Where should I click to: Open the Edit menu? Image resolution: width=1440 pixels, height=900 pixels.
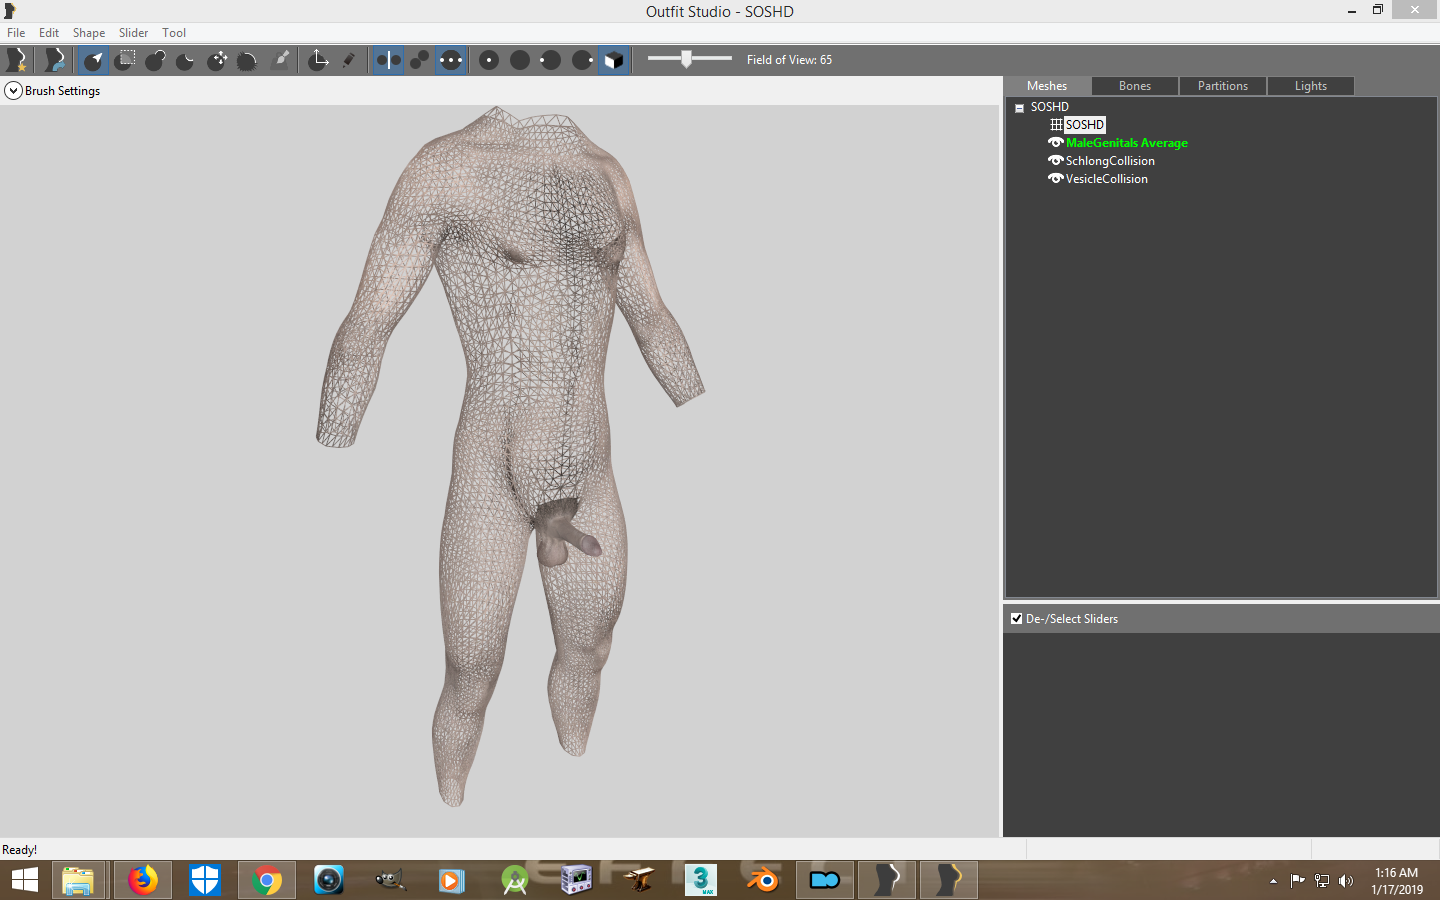coord(49,33)
